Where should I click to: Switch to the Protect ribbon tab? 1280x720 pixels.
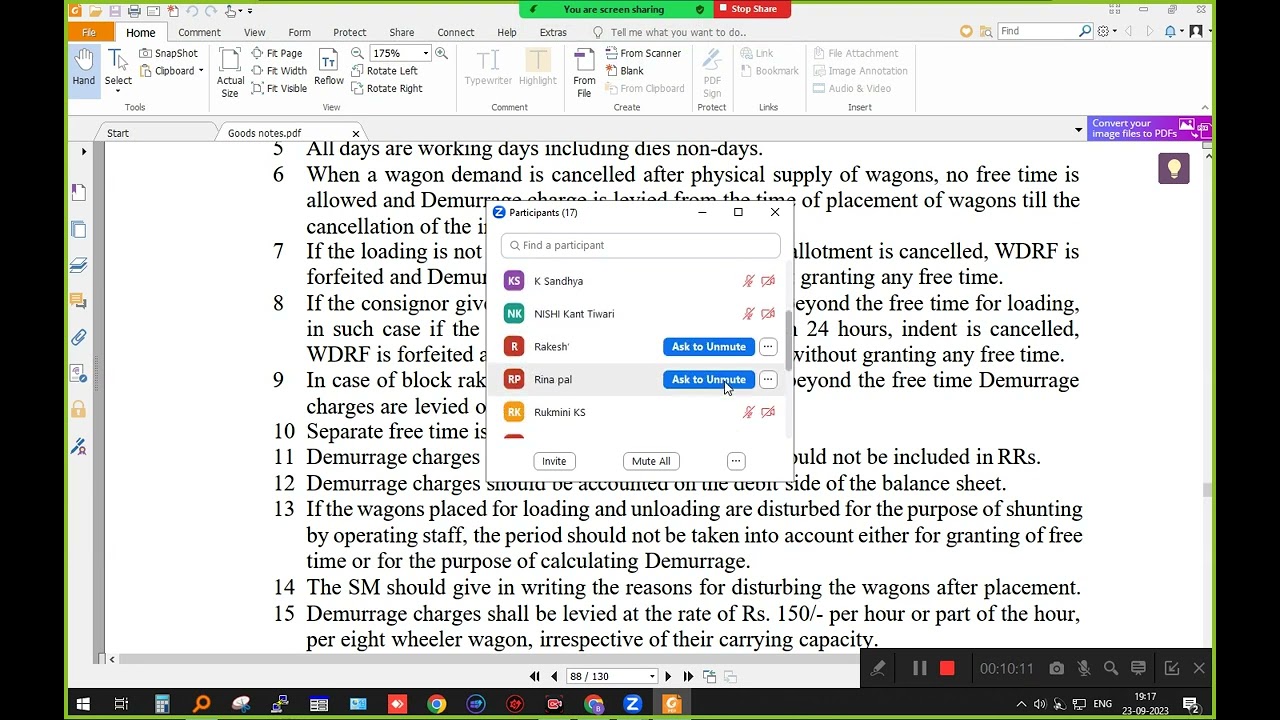(350, 32)
